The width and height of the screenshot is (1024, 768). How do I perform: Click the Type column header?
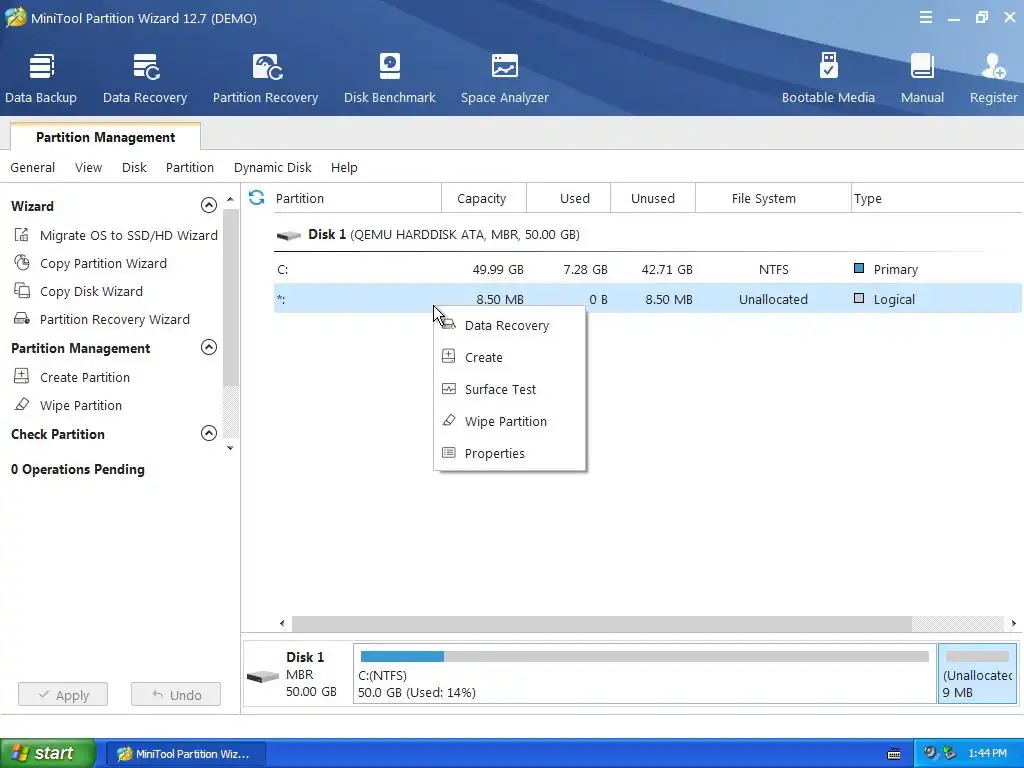click(x=936, y=198)
